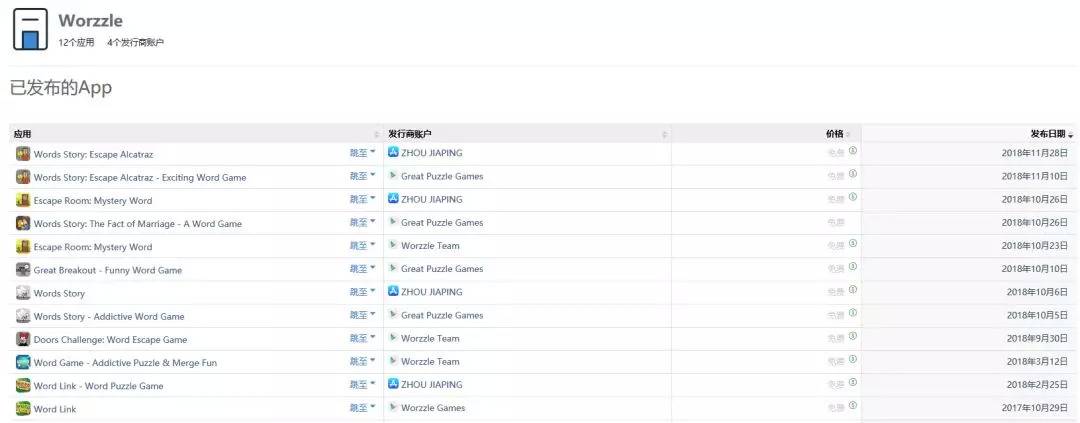Sort table by 应用 column header
Image resolution: width=1080 pixels, height=423 pixels.
click(196, 134)
